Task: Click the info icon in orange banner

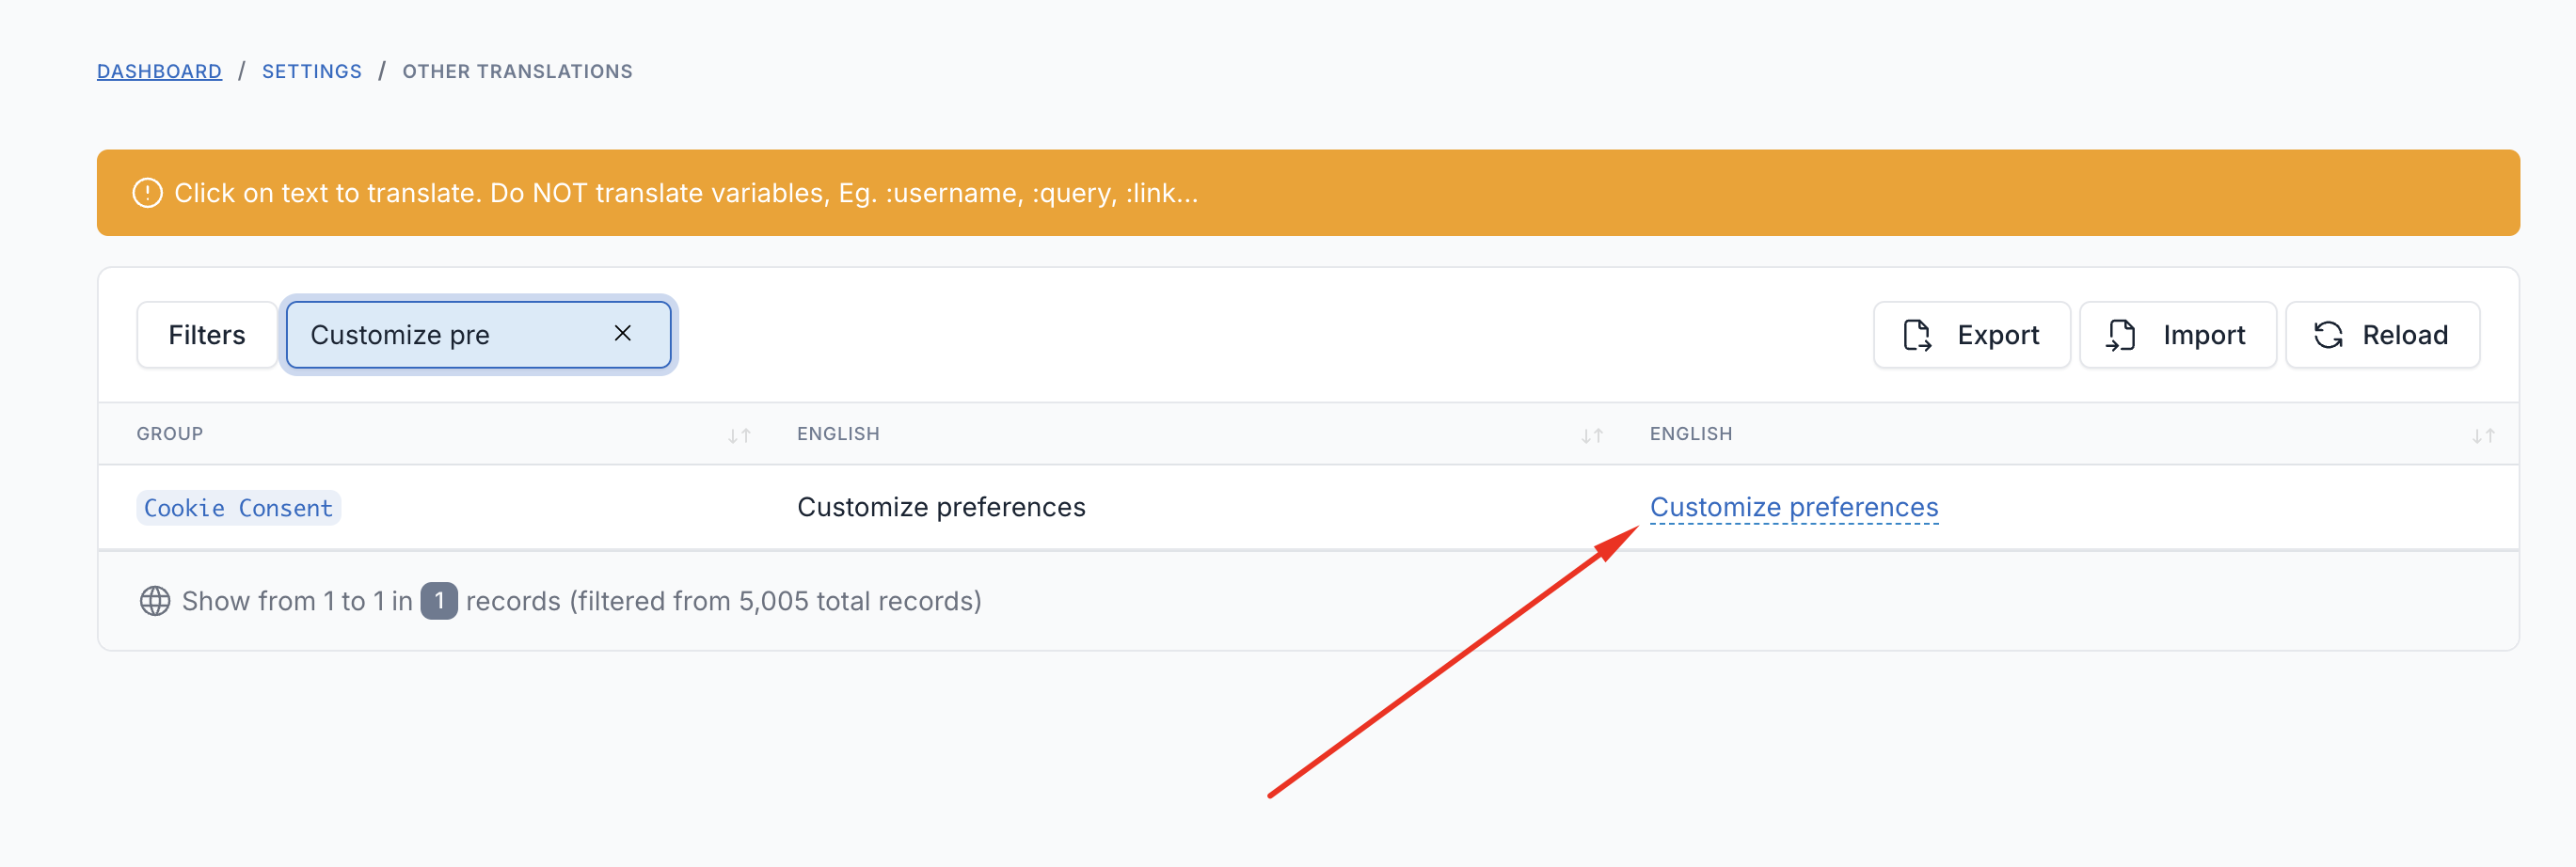Action: 147,193
